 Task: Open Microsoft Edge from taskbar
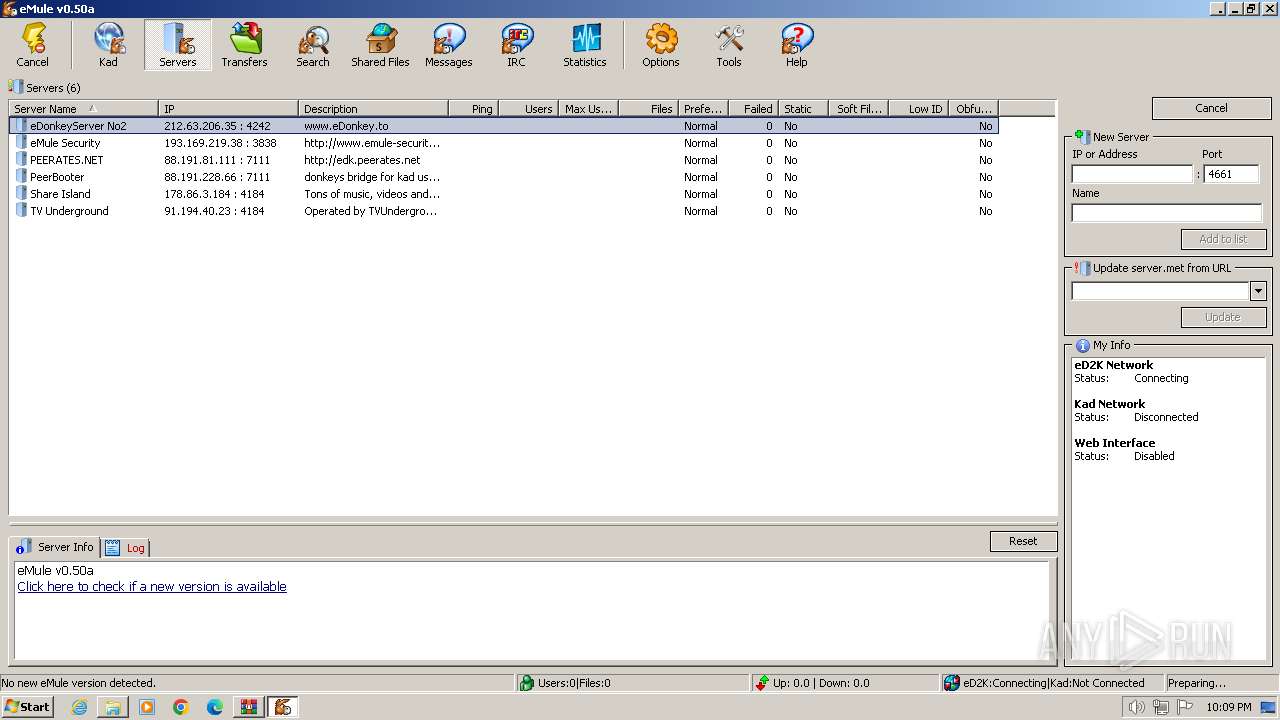(215, 707)
